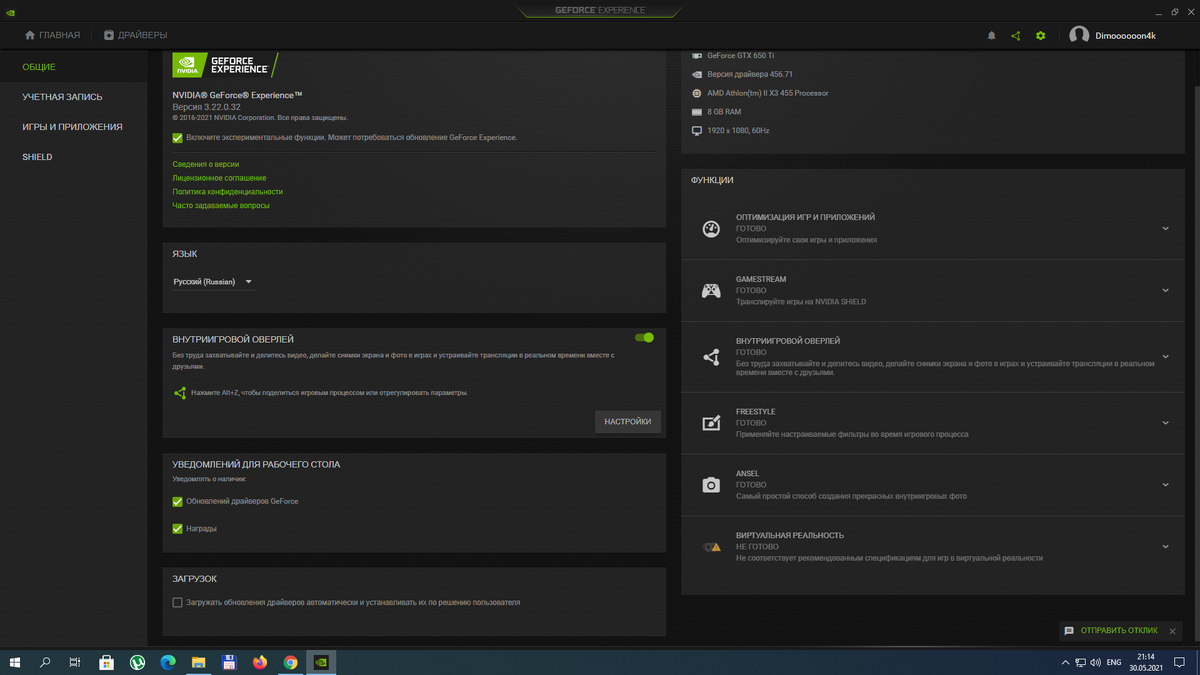Viewport: 1200px width, 675px height.
Task: Open taskbar search magnifier
Action: click(x=45, y=662)
